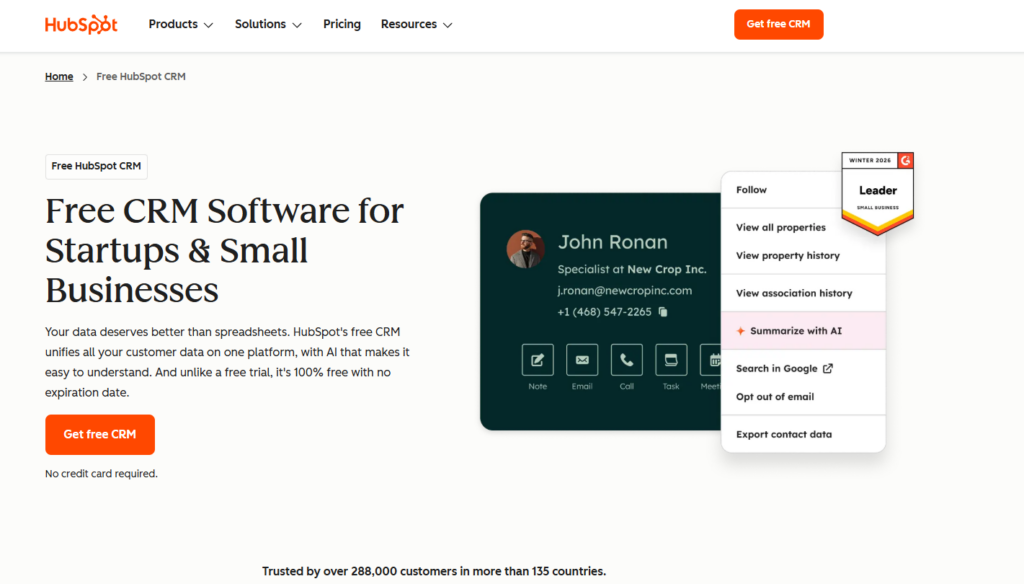Click the New Crop Inc. company name
Viewport: 1024px width, 584px height.
(x=667, y=269)
